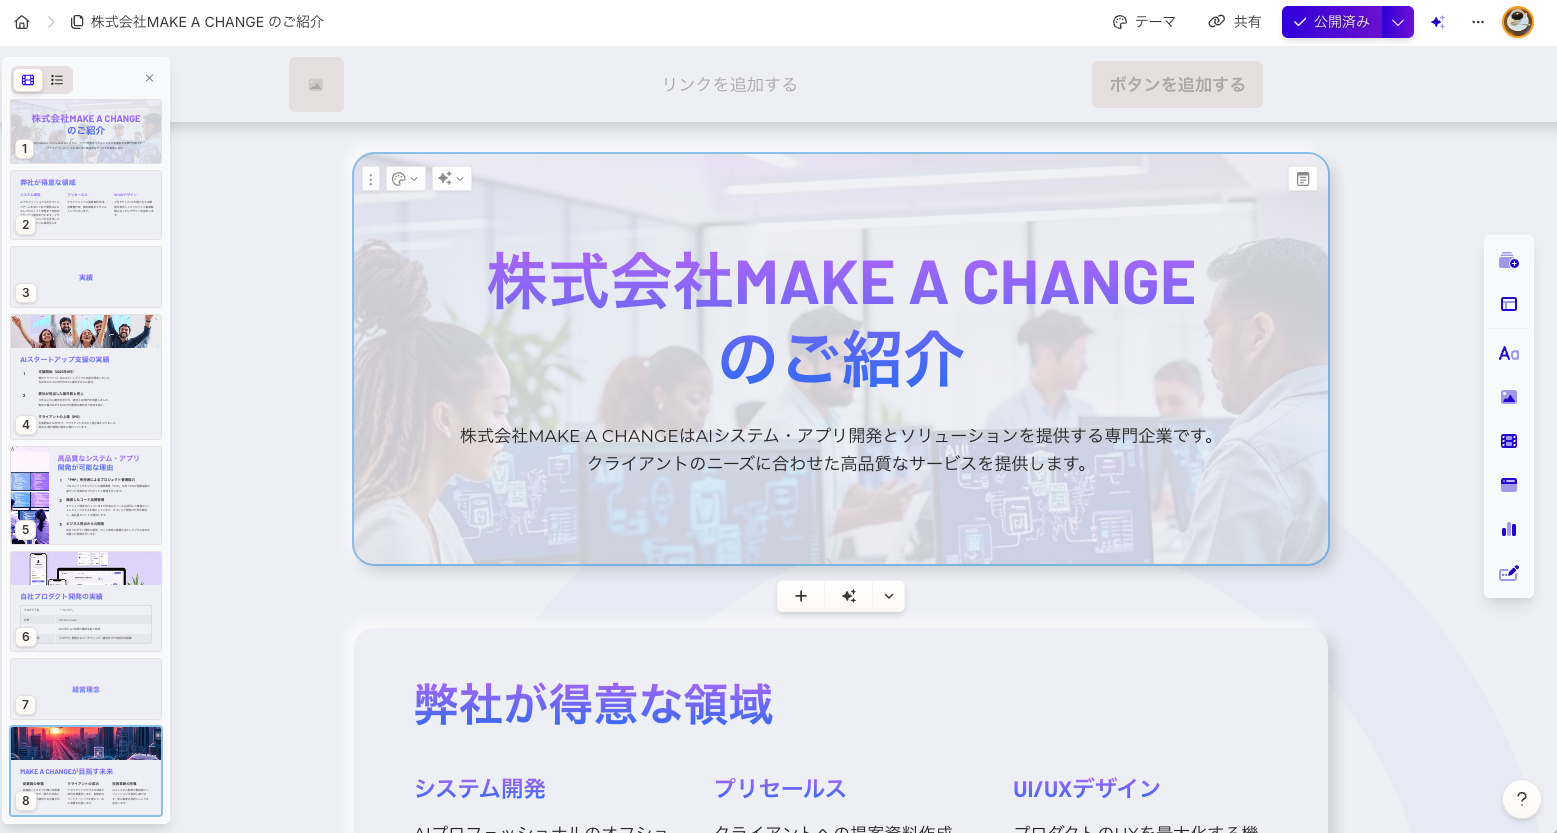Open the テーマ menu in the top bar
Viewport: 1557px width, 833px height.
click(x=1144, y=21)
